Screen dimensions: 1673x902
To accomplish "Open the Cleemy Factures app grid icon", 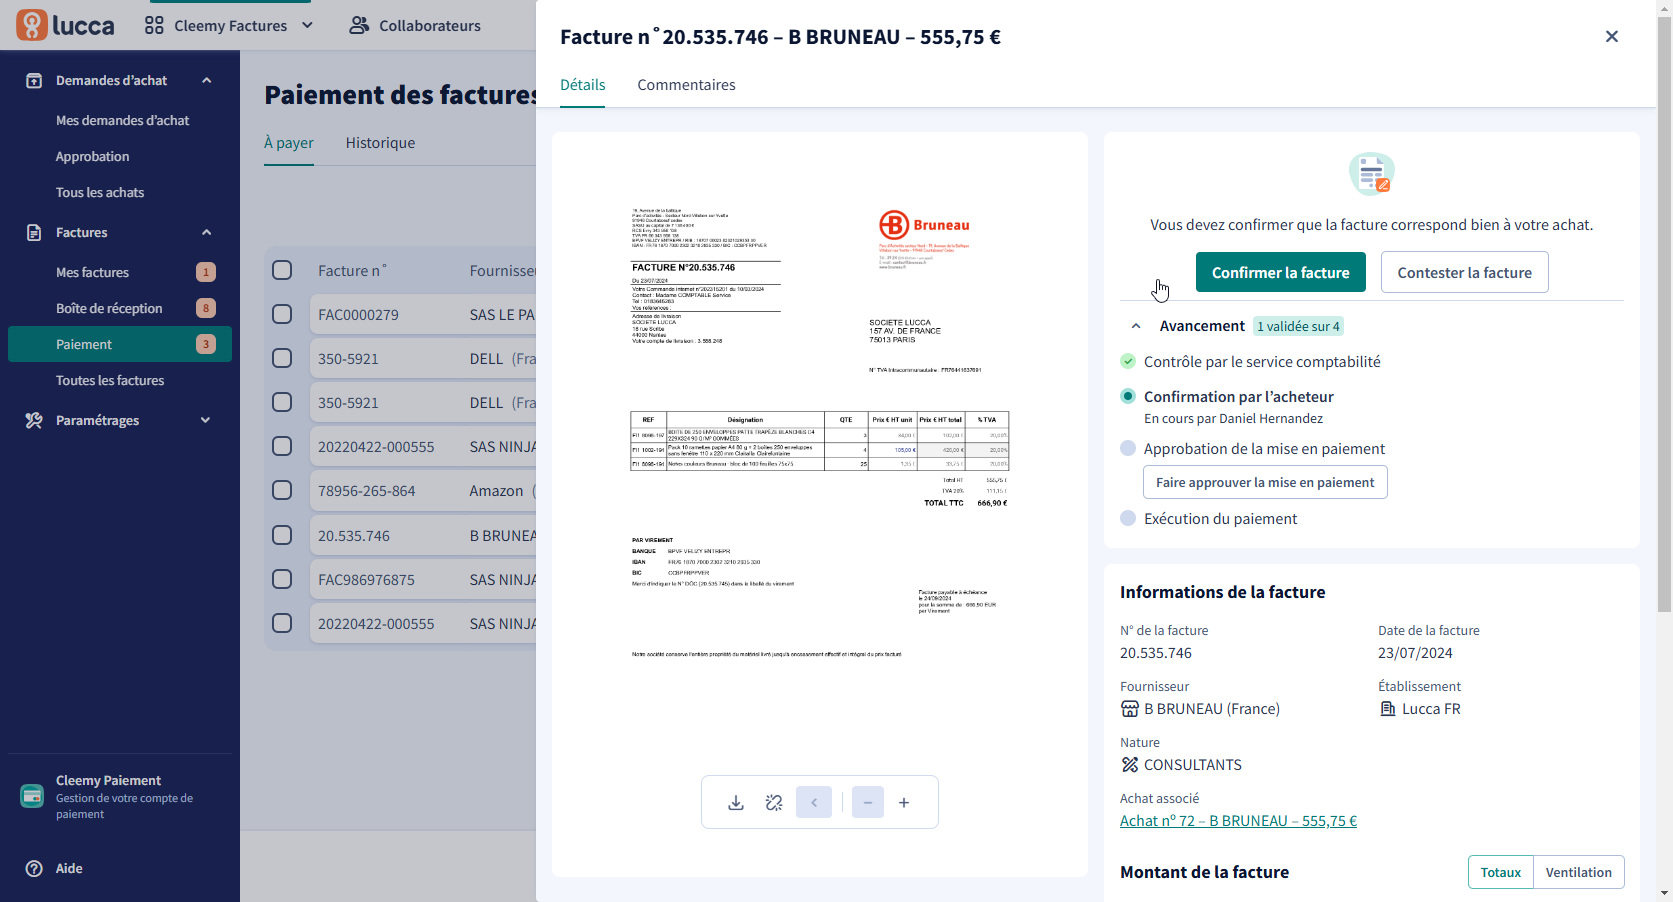I will [154, 25].
